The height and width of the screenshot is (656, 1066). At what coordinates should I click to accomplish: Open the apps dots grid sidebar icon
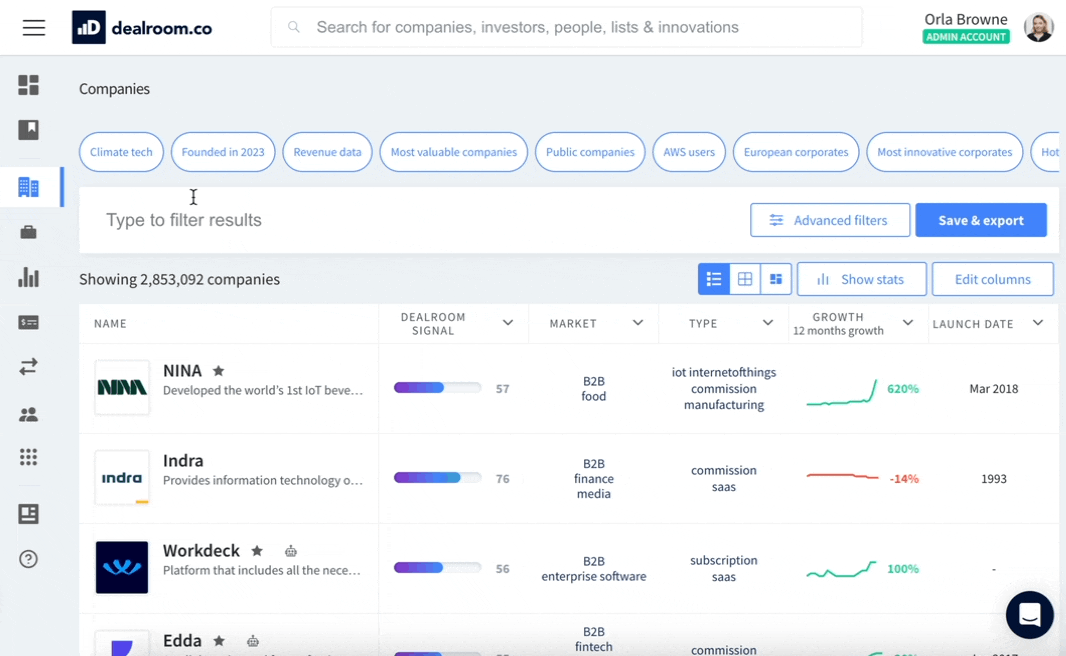(29, 458)
